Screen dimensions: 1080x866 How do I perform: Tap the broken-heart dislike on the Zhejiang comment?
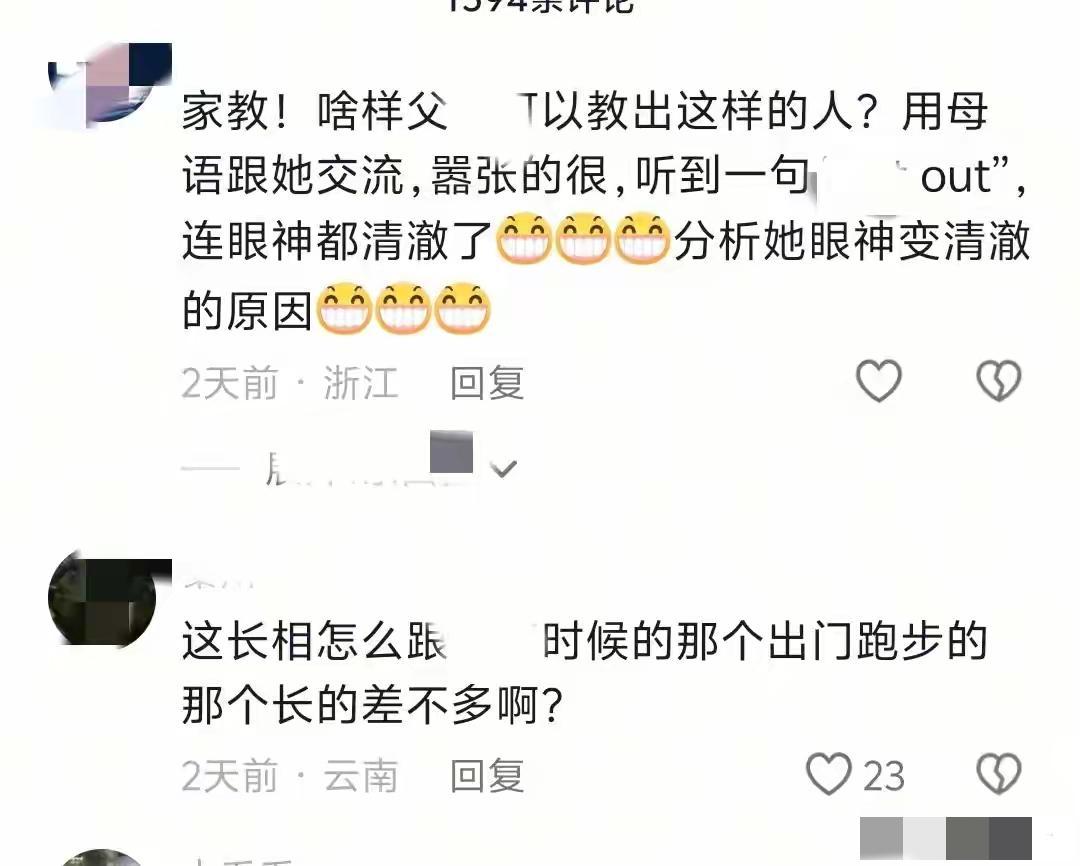(x=999, y=381)
